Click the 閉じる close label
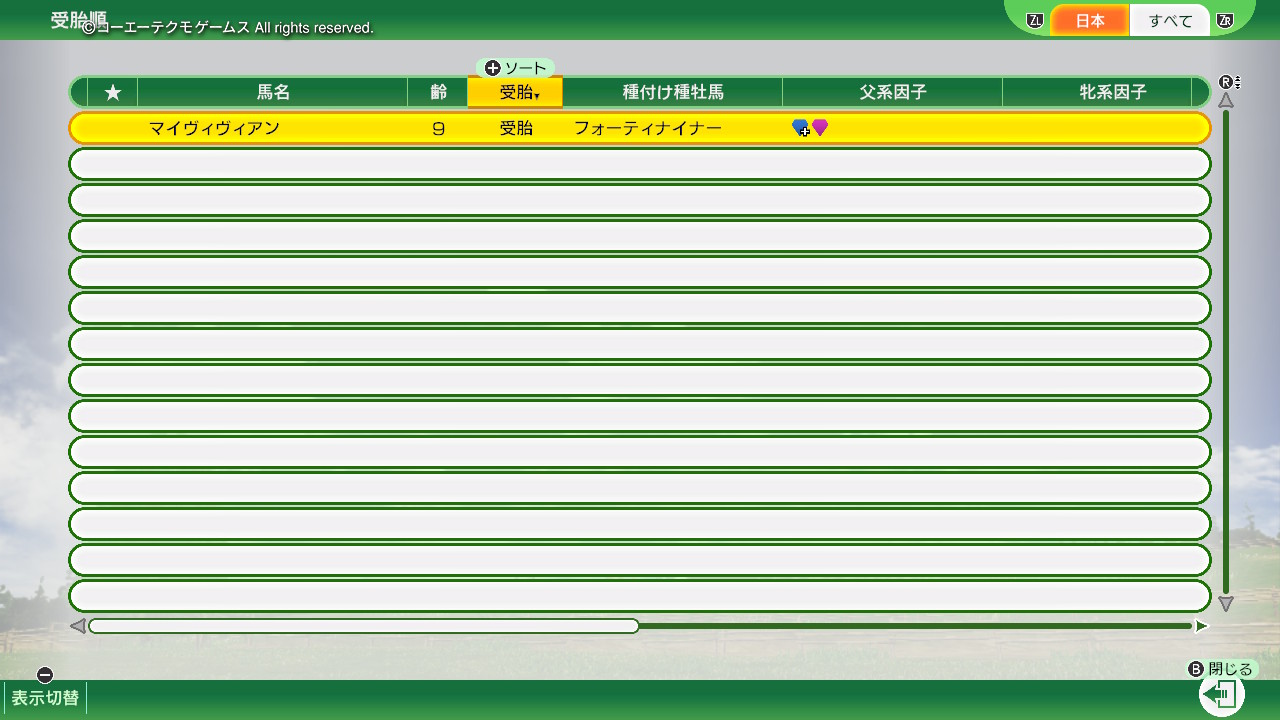The image size is (1280, 720). (x=1229, y=669)
